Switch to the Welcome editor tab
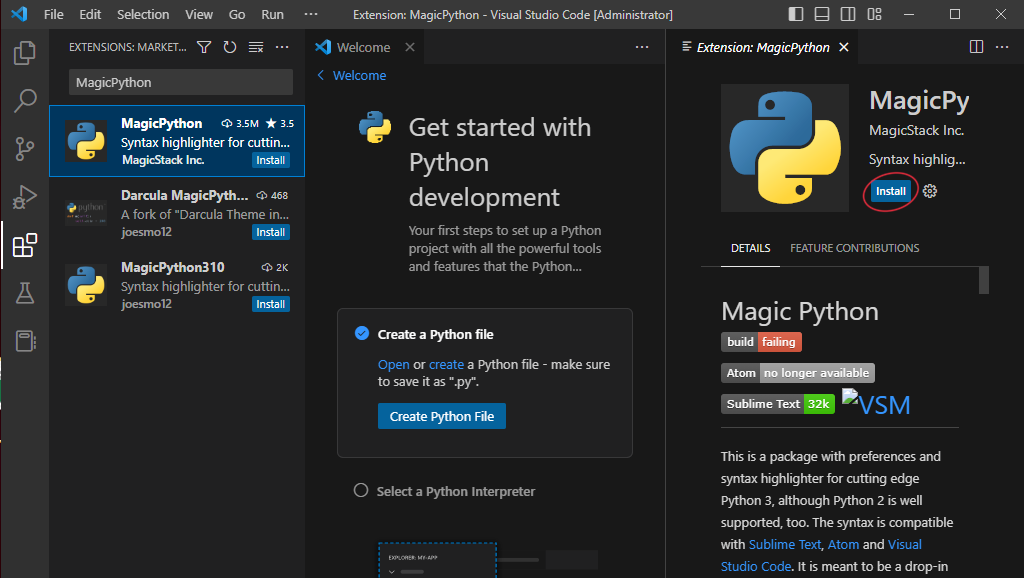This screenshot has width=1024, height=578. pos(364,47)
